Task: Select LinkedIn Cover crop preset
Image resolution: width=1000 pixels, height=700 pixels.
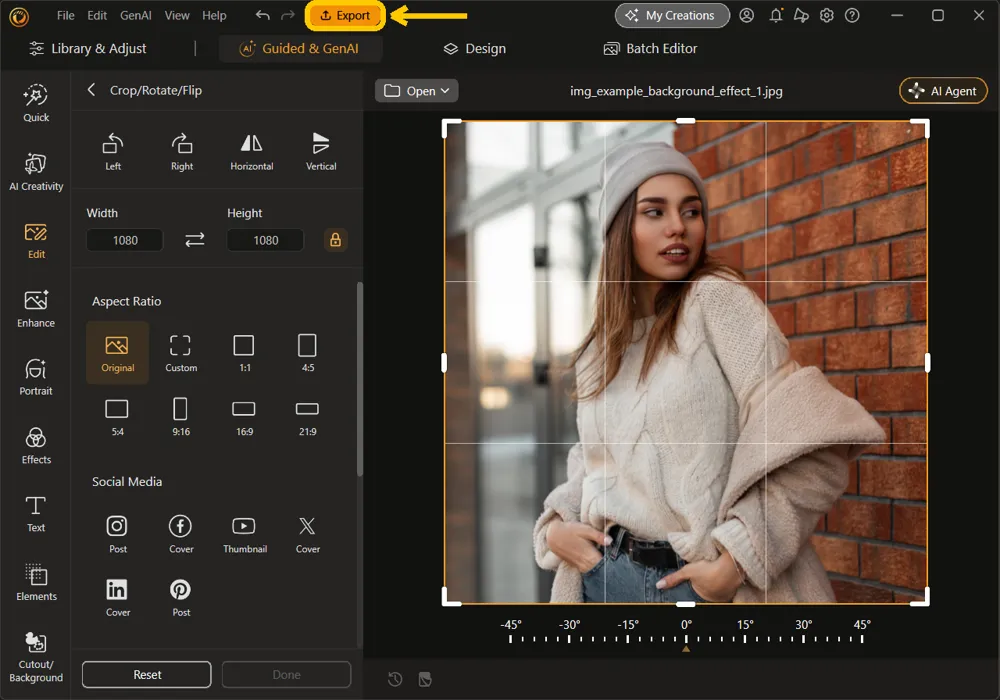Action: pos(117,597)
